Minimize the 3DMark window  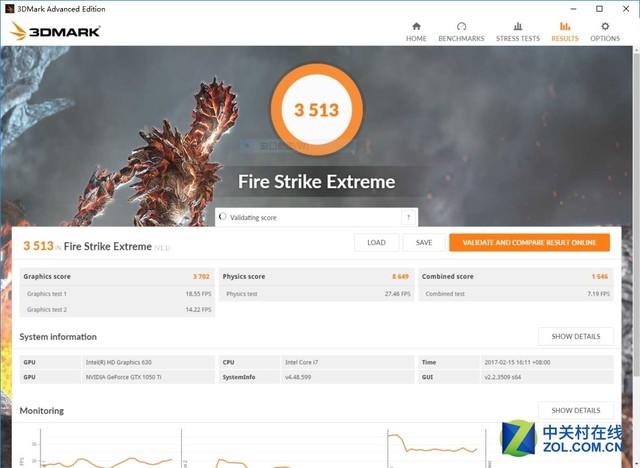coord(573,9)
